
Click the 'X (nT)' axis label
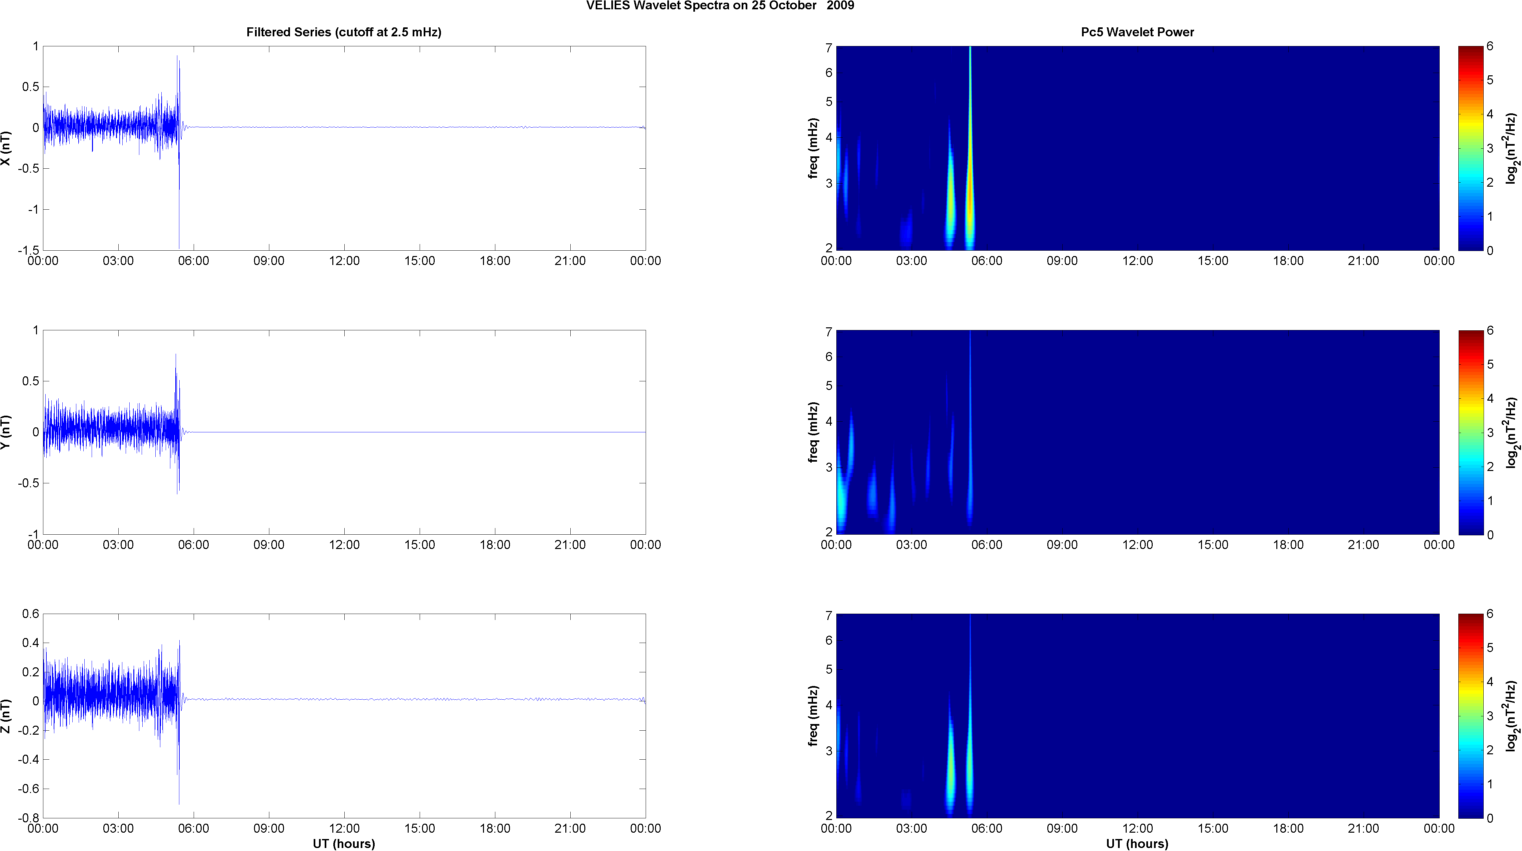pyautogui.click(x=6, y=148)
